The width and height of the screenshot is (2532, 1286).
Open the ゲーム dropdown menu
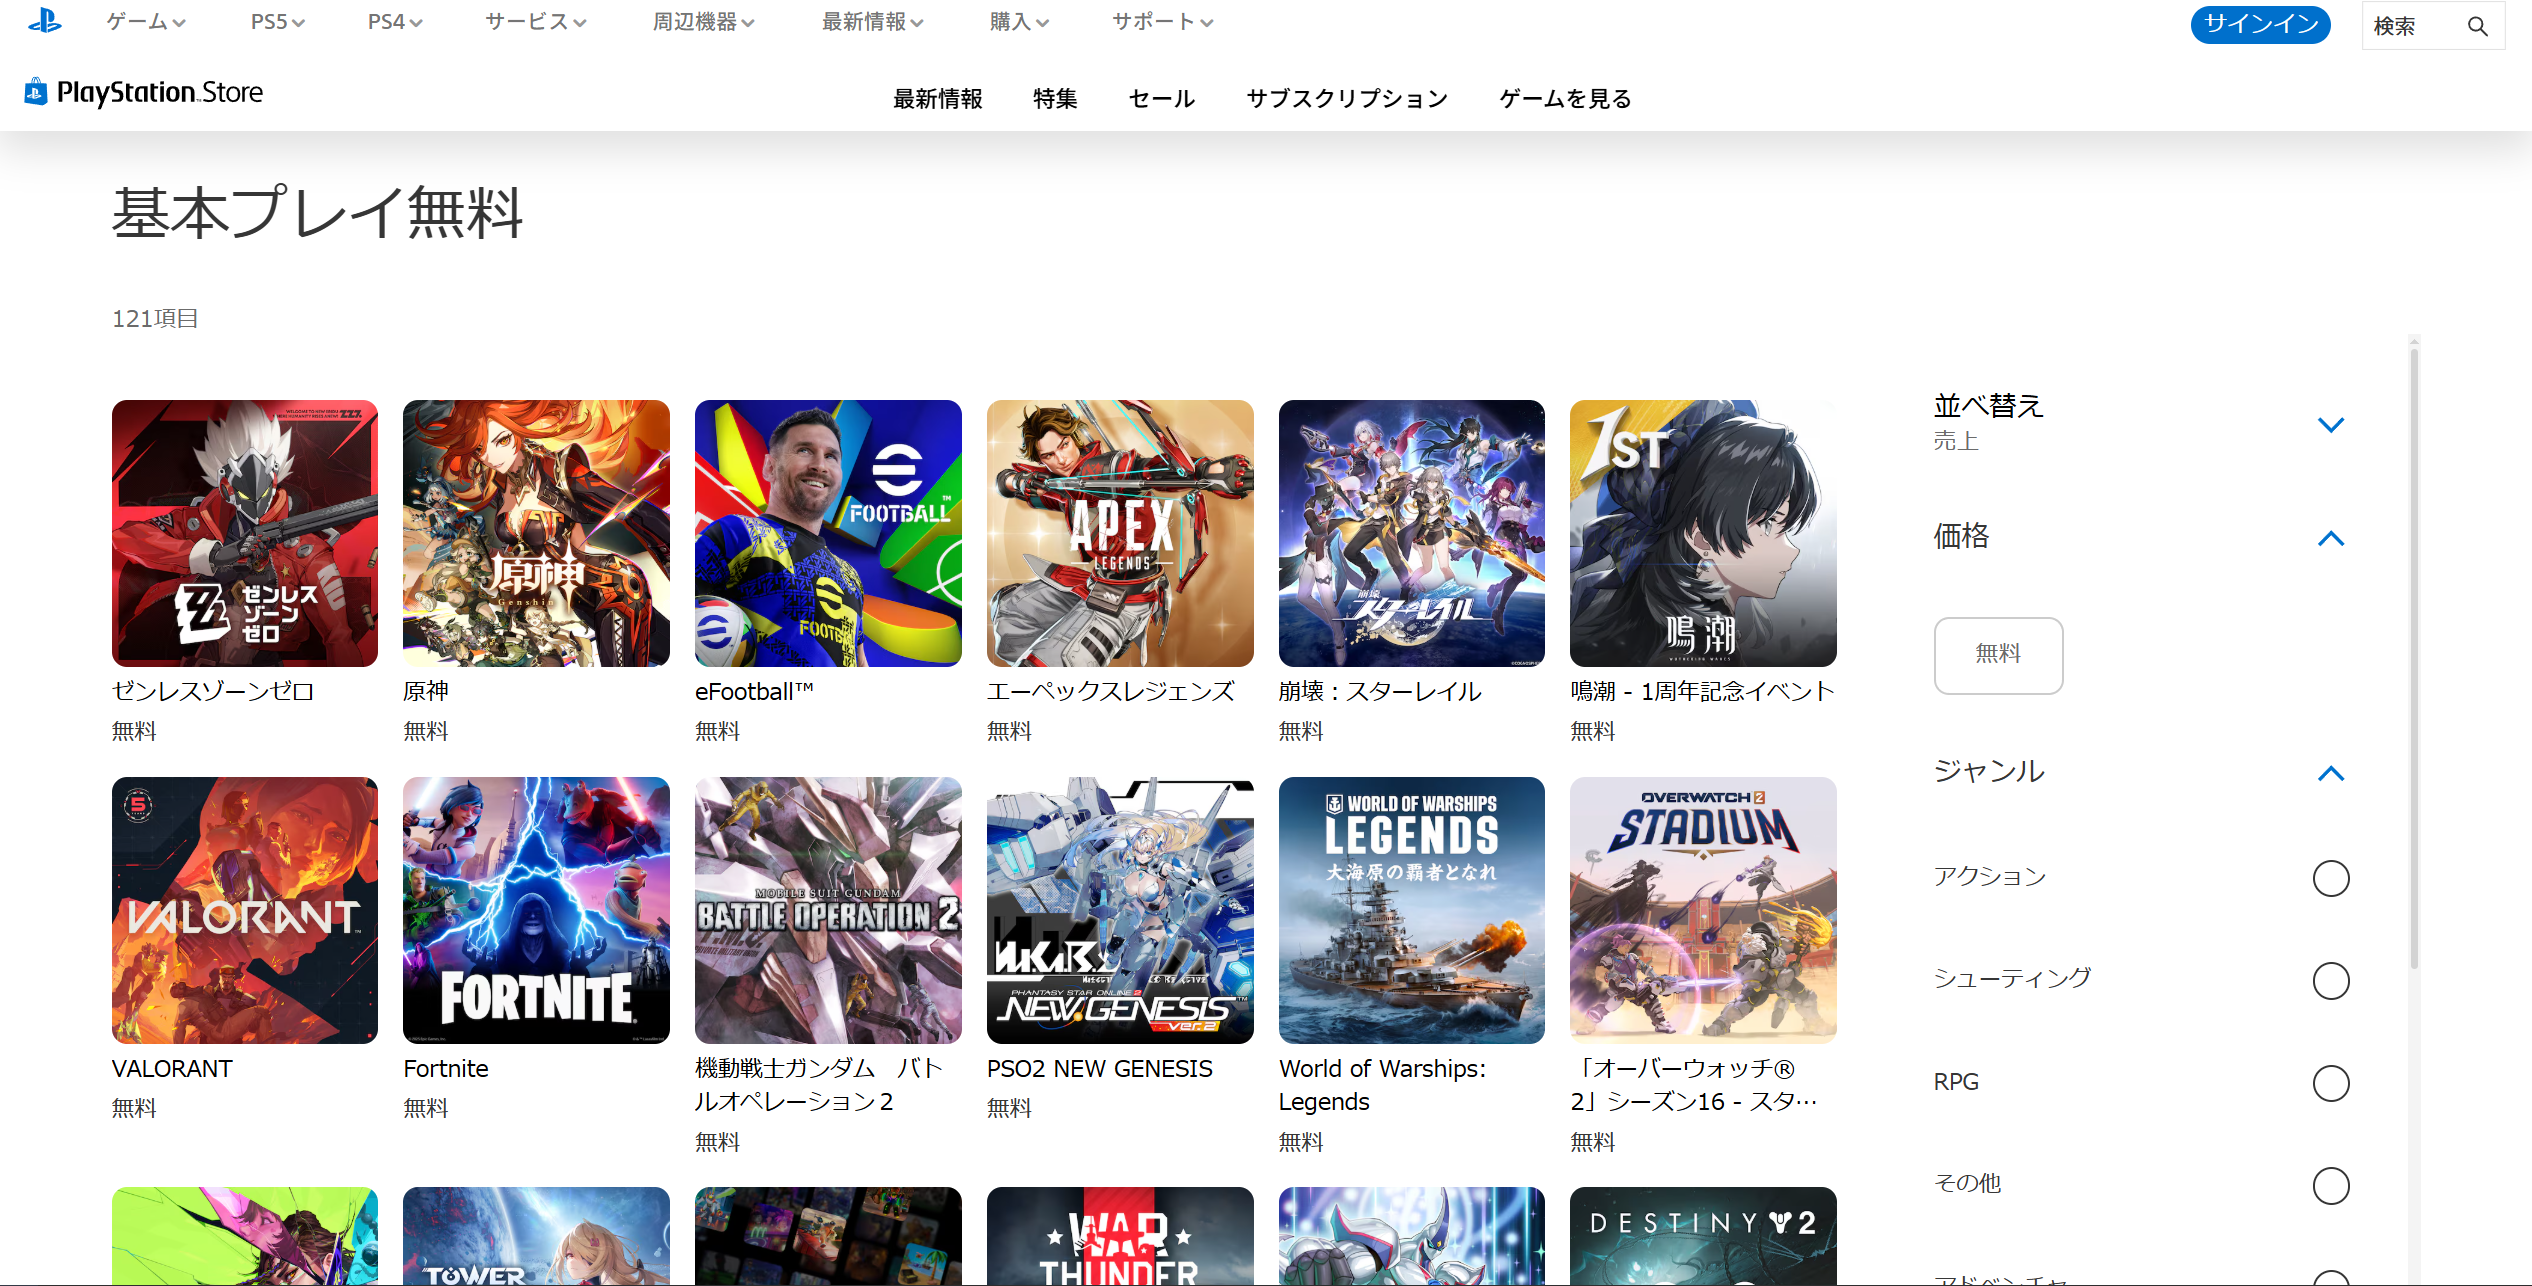146,22
